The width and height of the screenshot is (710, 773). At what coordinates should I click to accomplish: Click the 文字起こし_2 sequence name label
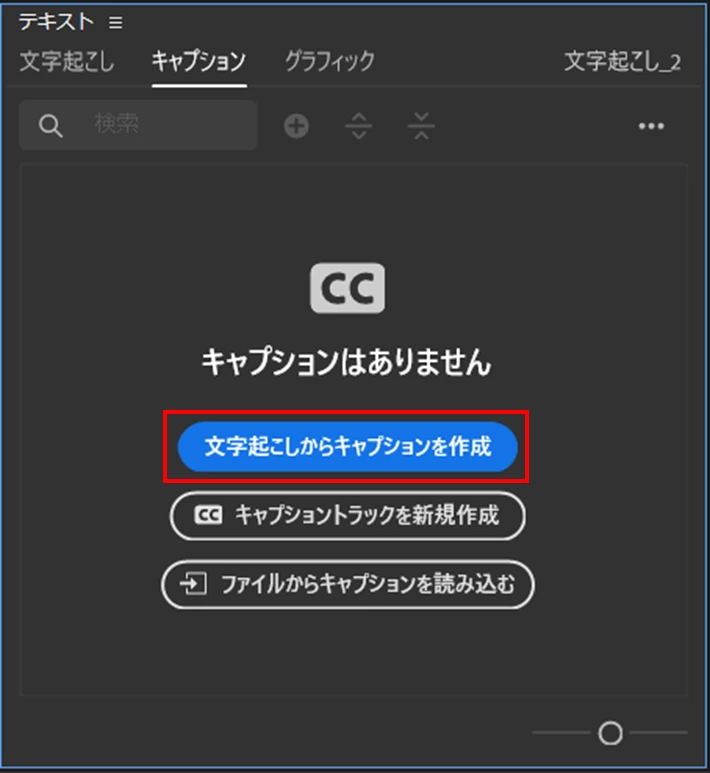623,62
